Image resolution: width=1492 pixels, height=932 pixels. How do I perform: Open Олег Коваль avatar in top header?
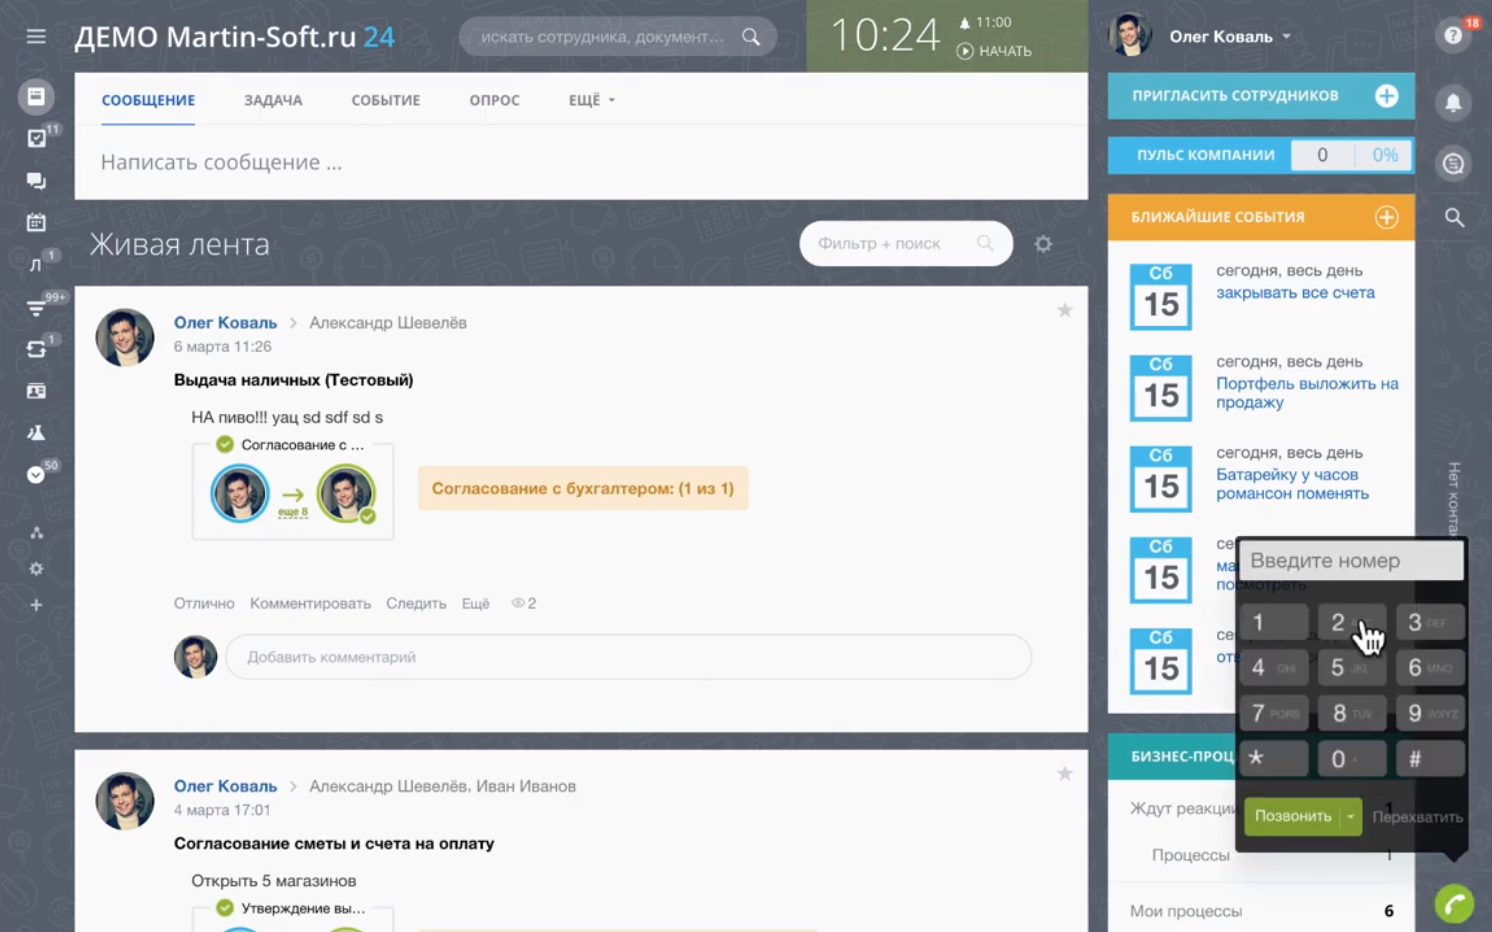pos(1130,35)
